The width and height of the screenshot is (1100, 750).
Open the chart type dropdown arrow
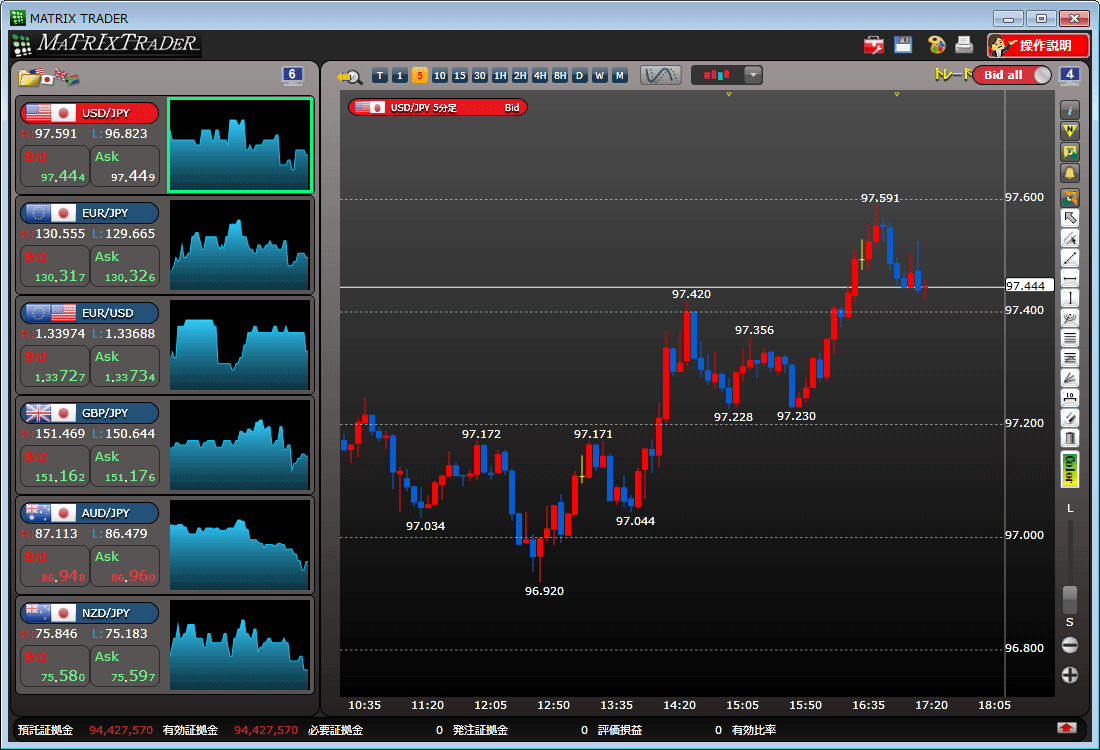coord(753,75)
